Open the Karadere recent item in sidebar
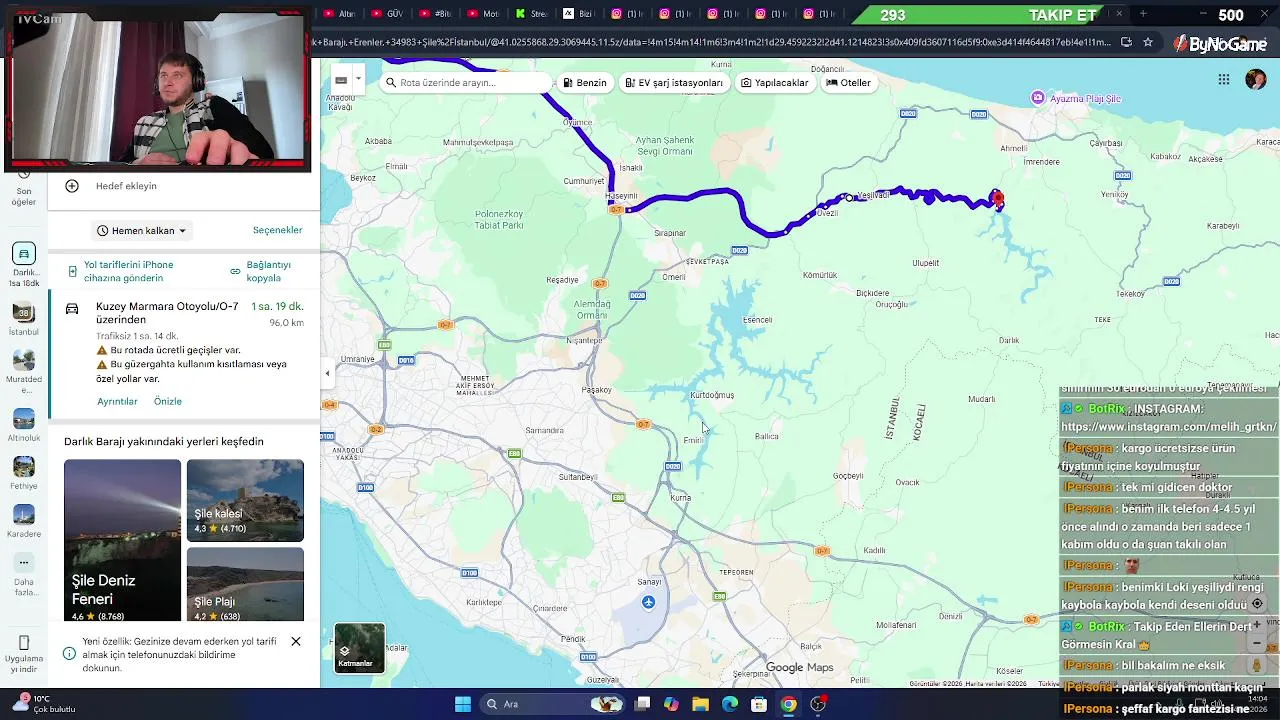Viewport: 1280px width, 720px height. [x=24, y=515]
